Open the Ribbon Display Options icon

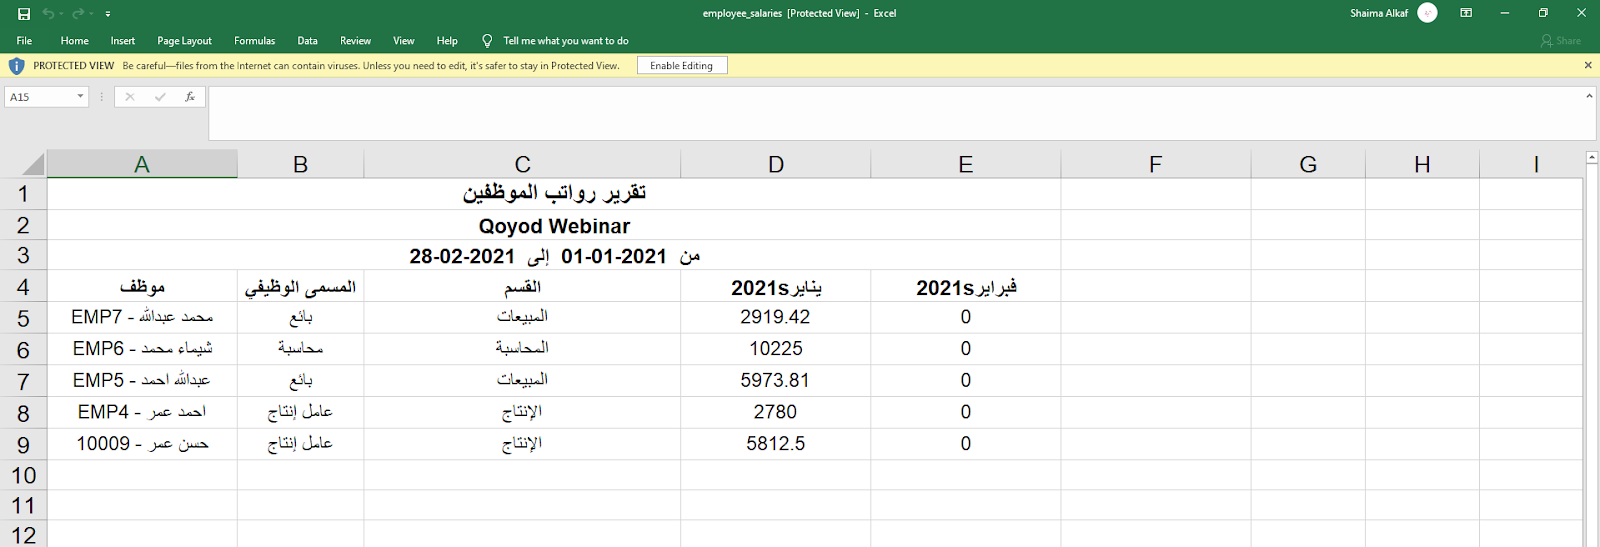(x=1466, y=13)
